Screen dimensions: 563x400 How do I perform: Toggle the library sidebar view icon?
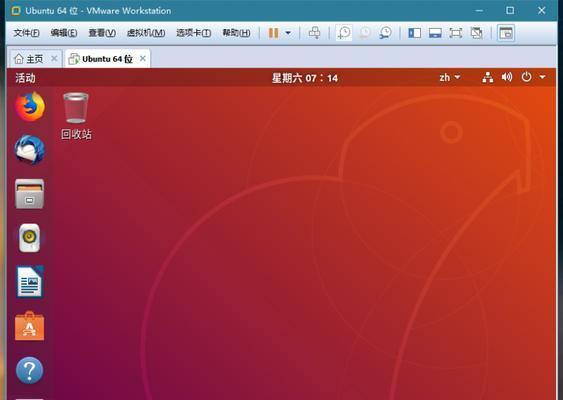(414, 33)
